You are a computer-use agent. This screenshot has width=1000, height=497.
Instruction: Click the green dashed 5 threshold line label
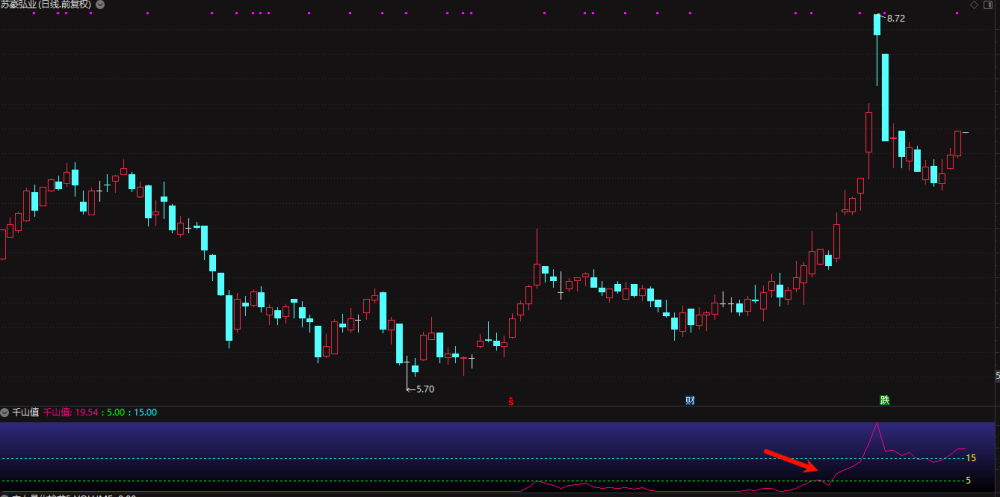click(x=968, y=480)
